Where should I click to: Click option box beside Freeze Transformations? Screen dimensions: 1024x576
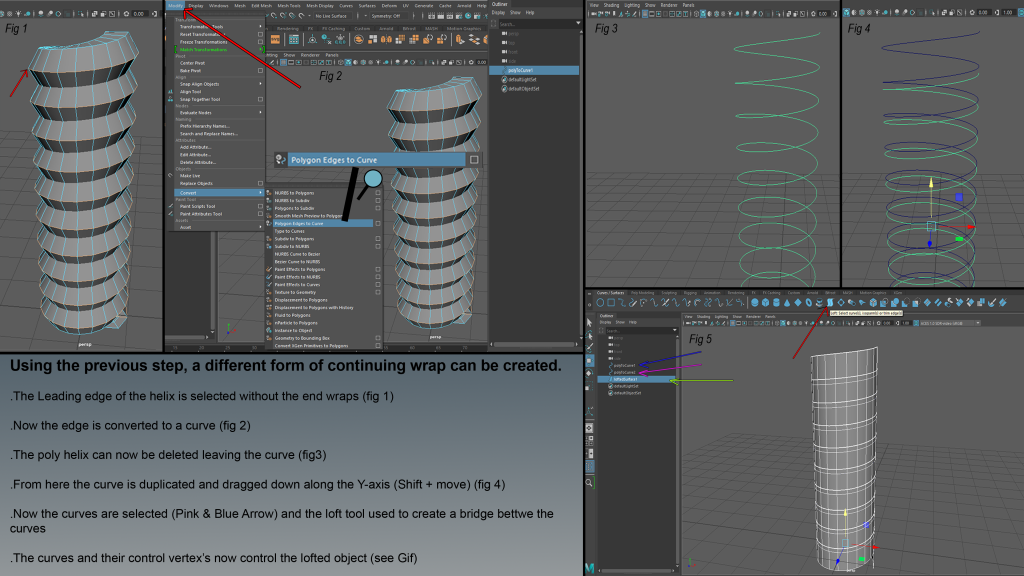(x=260, y=41)
